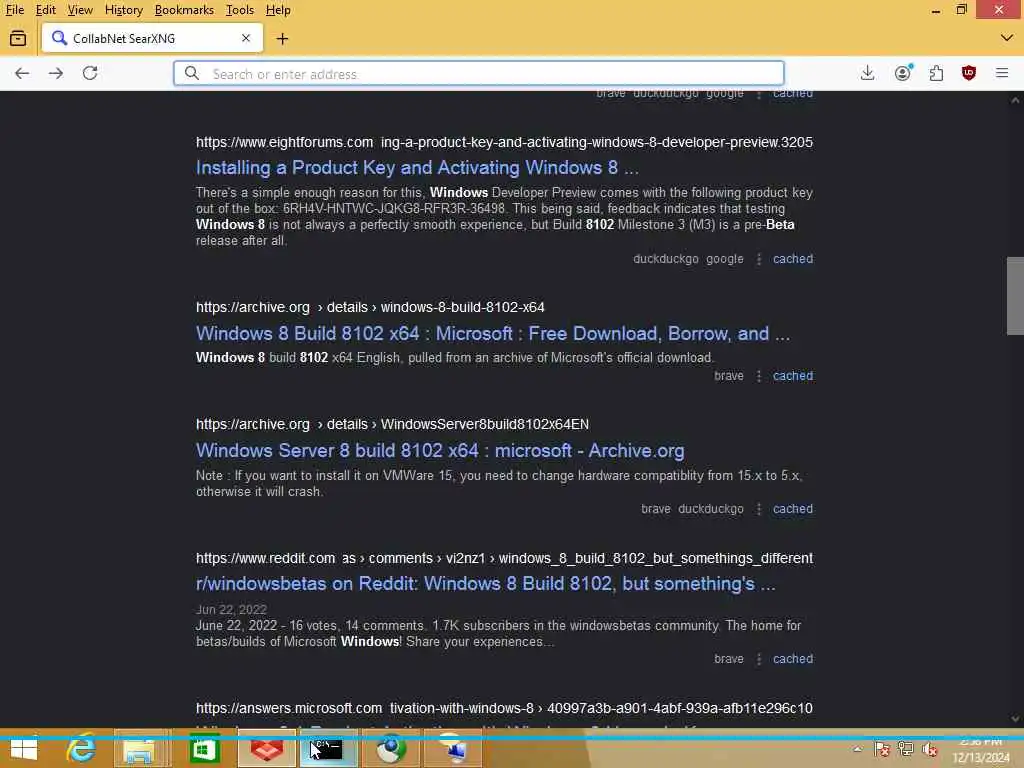Open the uBlock Origin shield icon
Viewport: 1024px width, 768px height.
click(968, 73)
